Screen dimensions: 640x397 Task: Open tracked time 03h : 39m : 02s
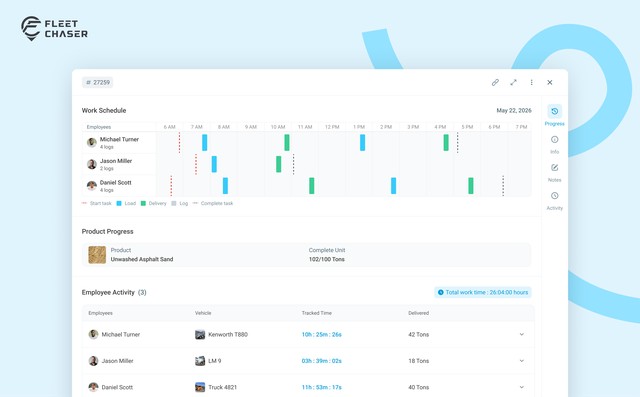[x=322, y=361]
